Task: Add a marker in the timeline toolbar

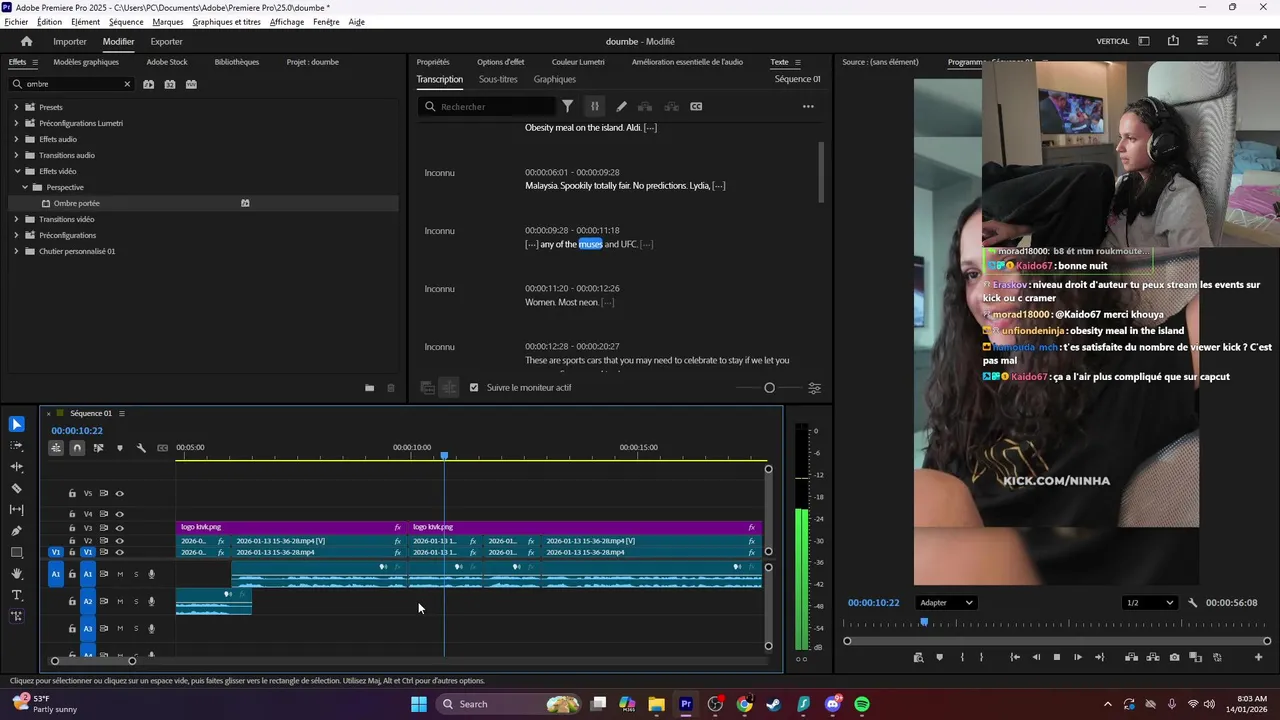Action: pos(120,448)
